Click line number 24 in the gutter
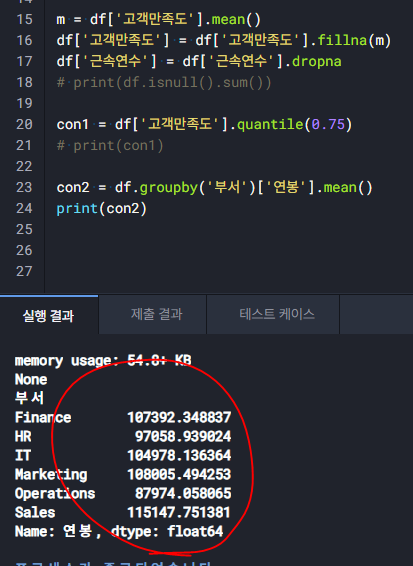Screen dimensions: 413x566 click(x=24, y=208)
